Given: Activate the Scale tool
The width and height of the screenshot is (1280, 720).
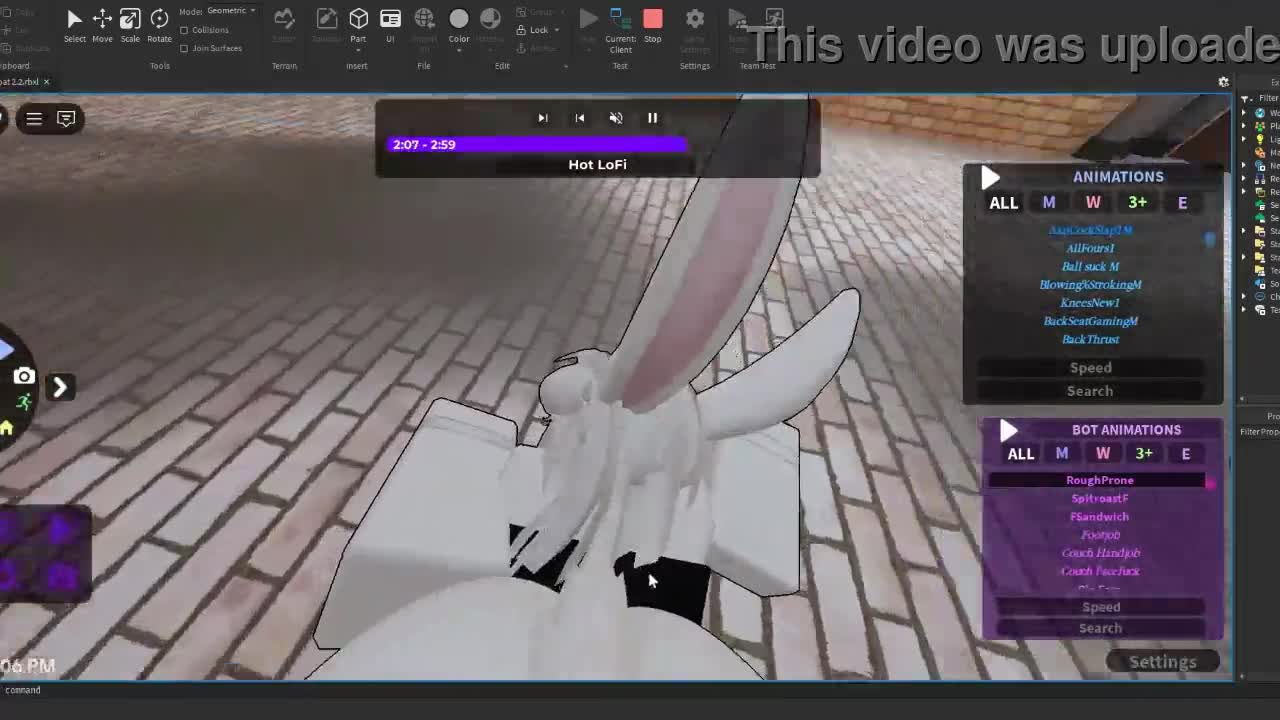Looking at the screenshot, I should click(x=130, y=20).
